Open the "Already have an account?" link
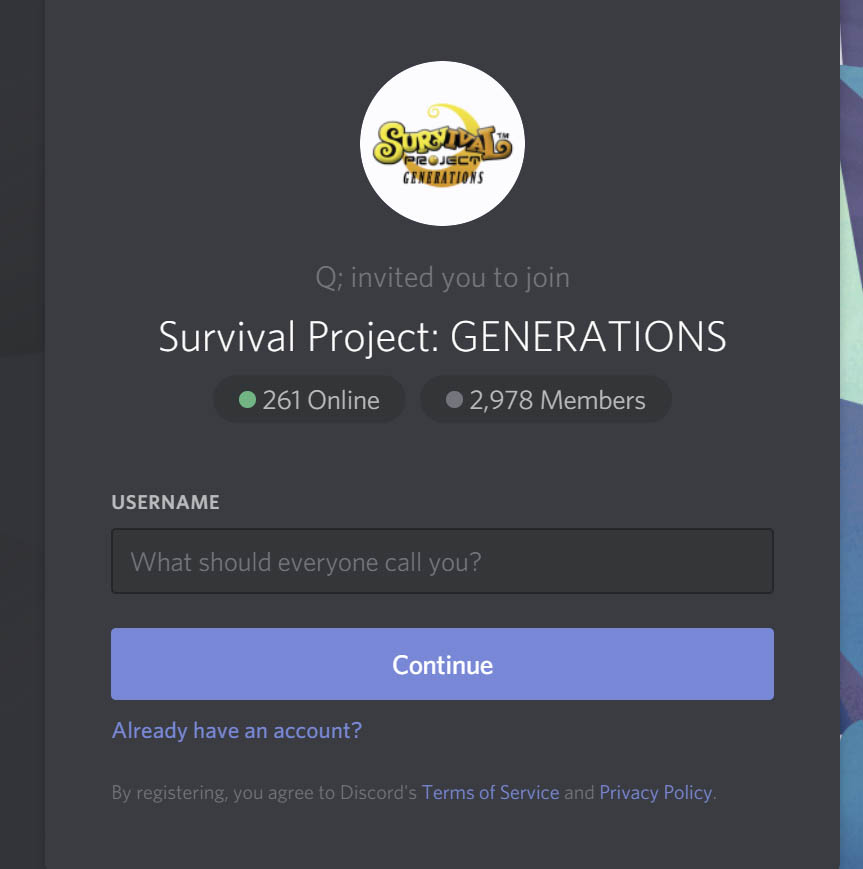This screenshot has width=863, height=869. (237, 730)
